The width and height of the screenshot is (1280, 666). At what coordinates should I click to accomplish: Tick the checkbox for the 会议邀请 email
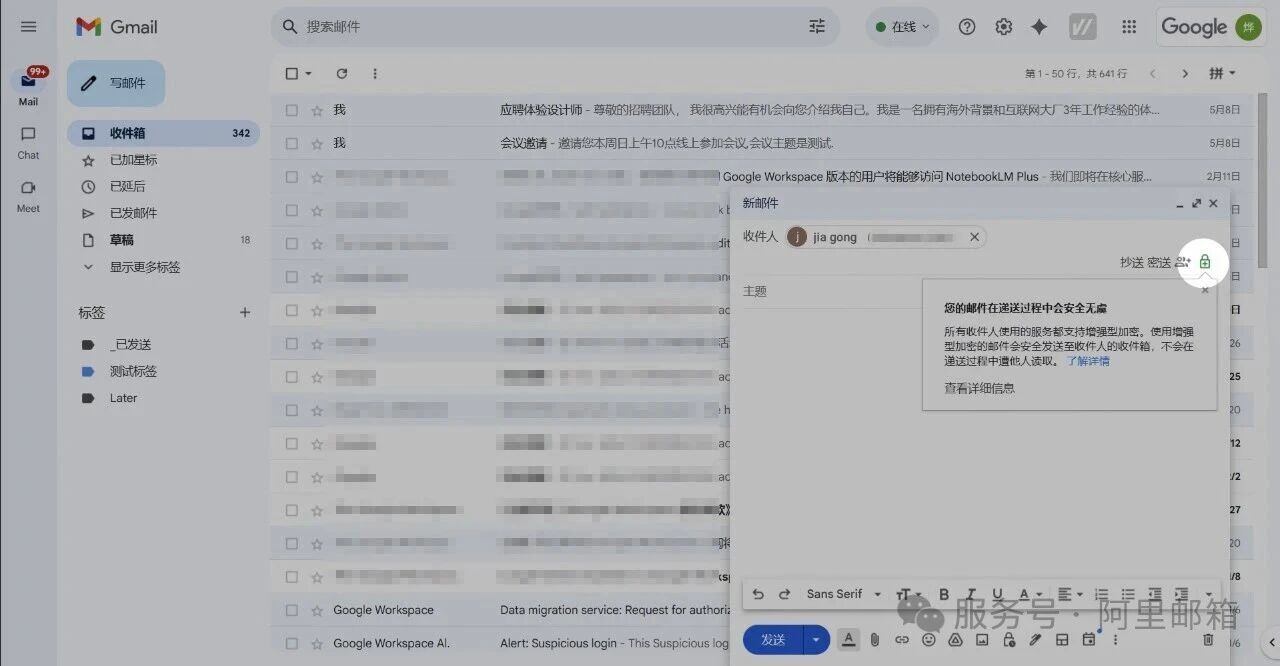(x=292, y=143)
